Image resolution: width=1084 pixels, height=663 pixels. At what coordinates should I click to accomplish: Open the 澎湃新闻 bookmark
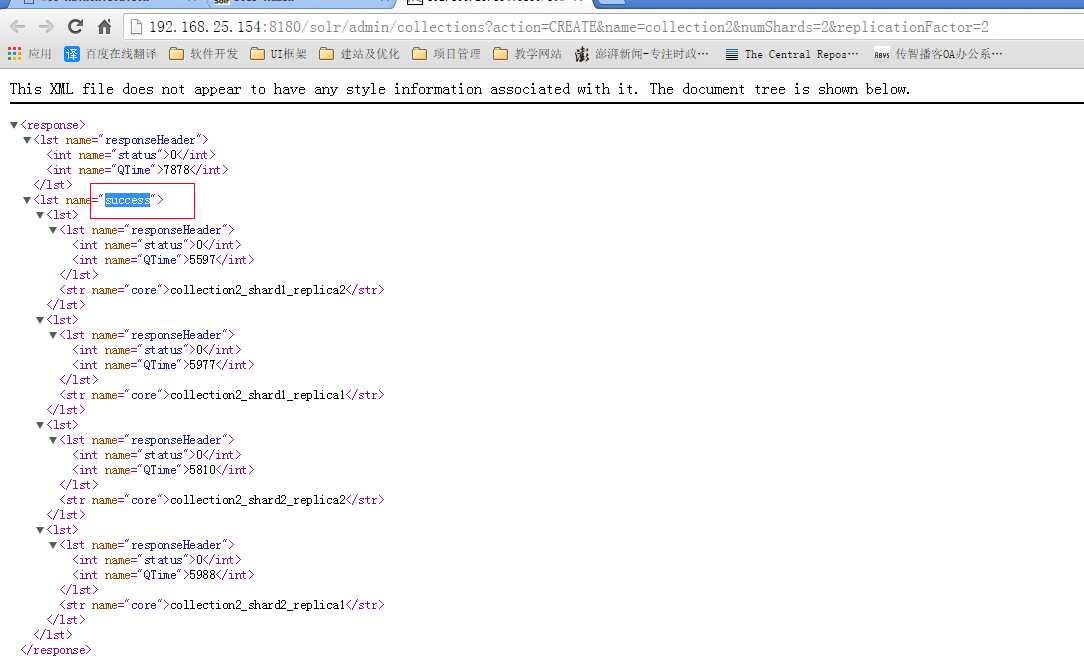(642, 54)
